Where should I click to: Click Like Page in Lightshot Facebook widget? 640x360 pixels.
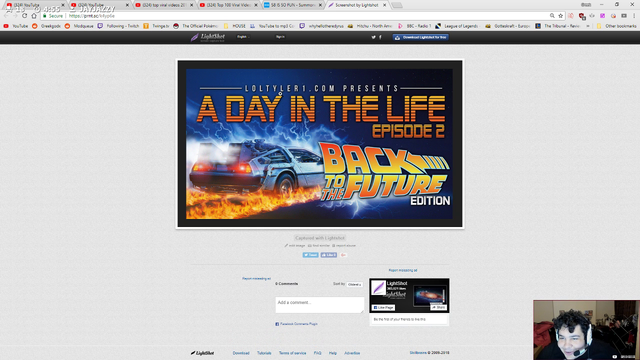(x=383, y=307)
